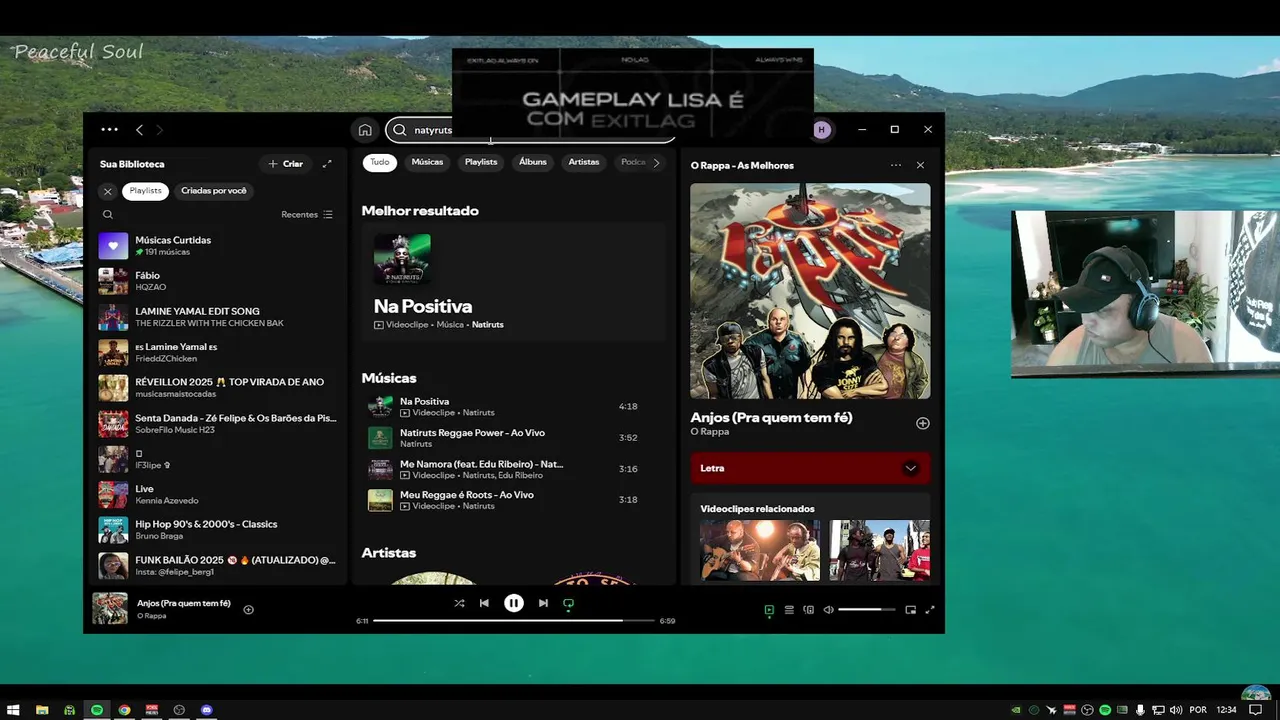Image resolution: width=1280 pixels, height=720 pixels.
Task: Select the Playlists search tab
Action: tap(481, 162)
